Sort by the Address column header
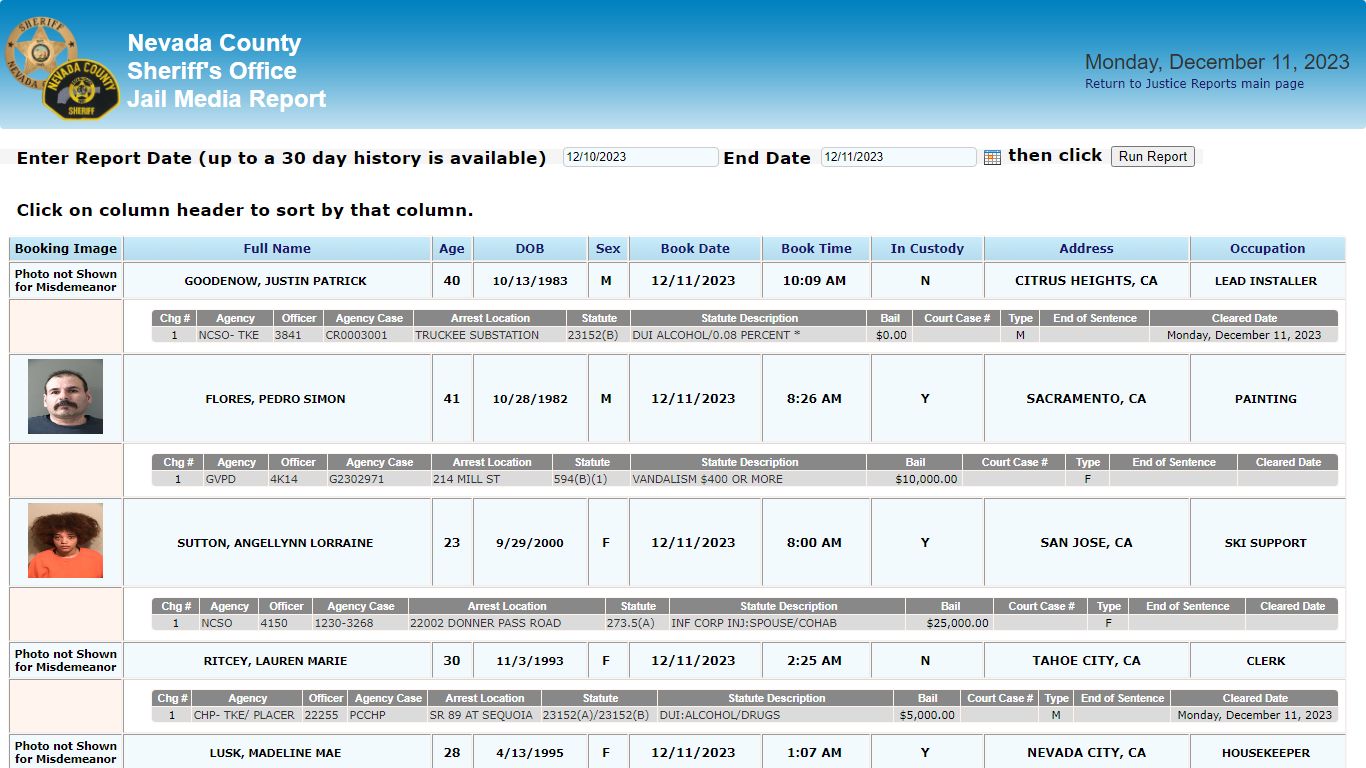1366x768 pixels. (x=1086, y=249)
